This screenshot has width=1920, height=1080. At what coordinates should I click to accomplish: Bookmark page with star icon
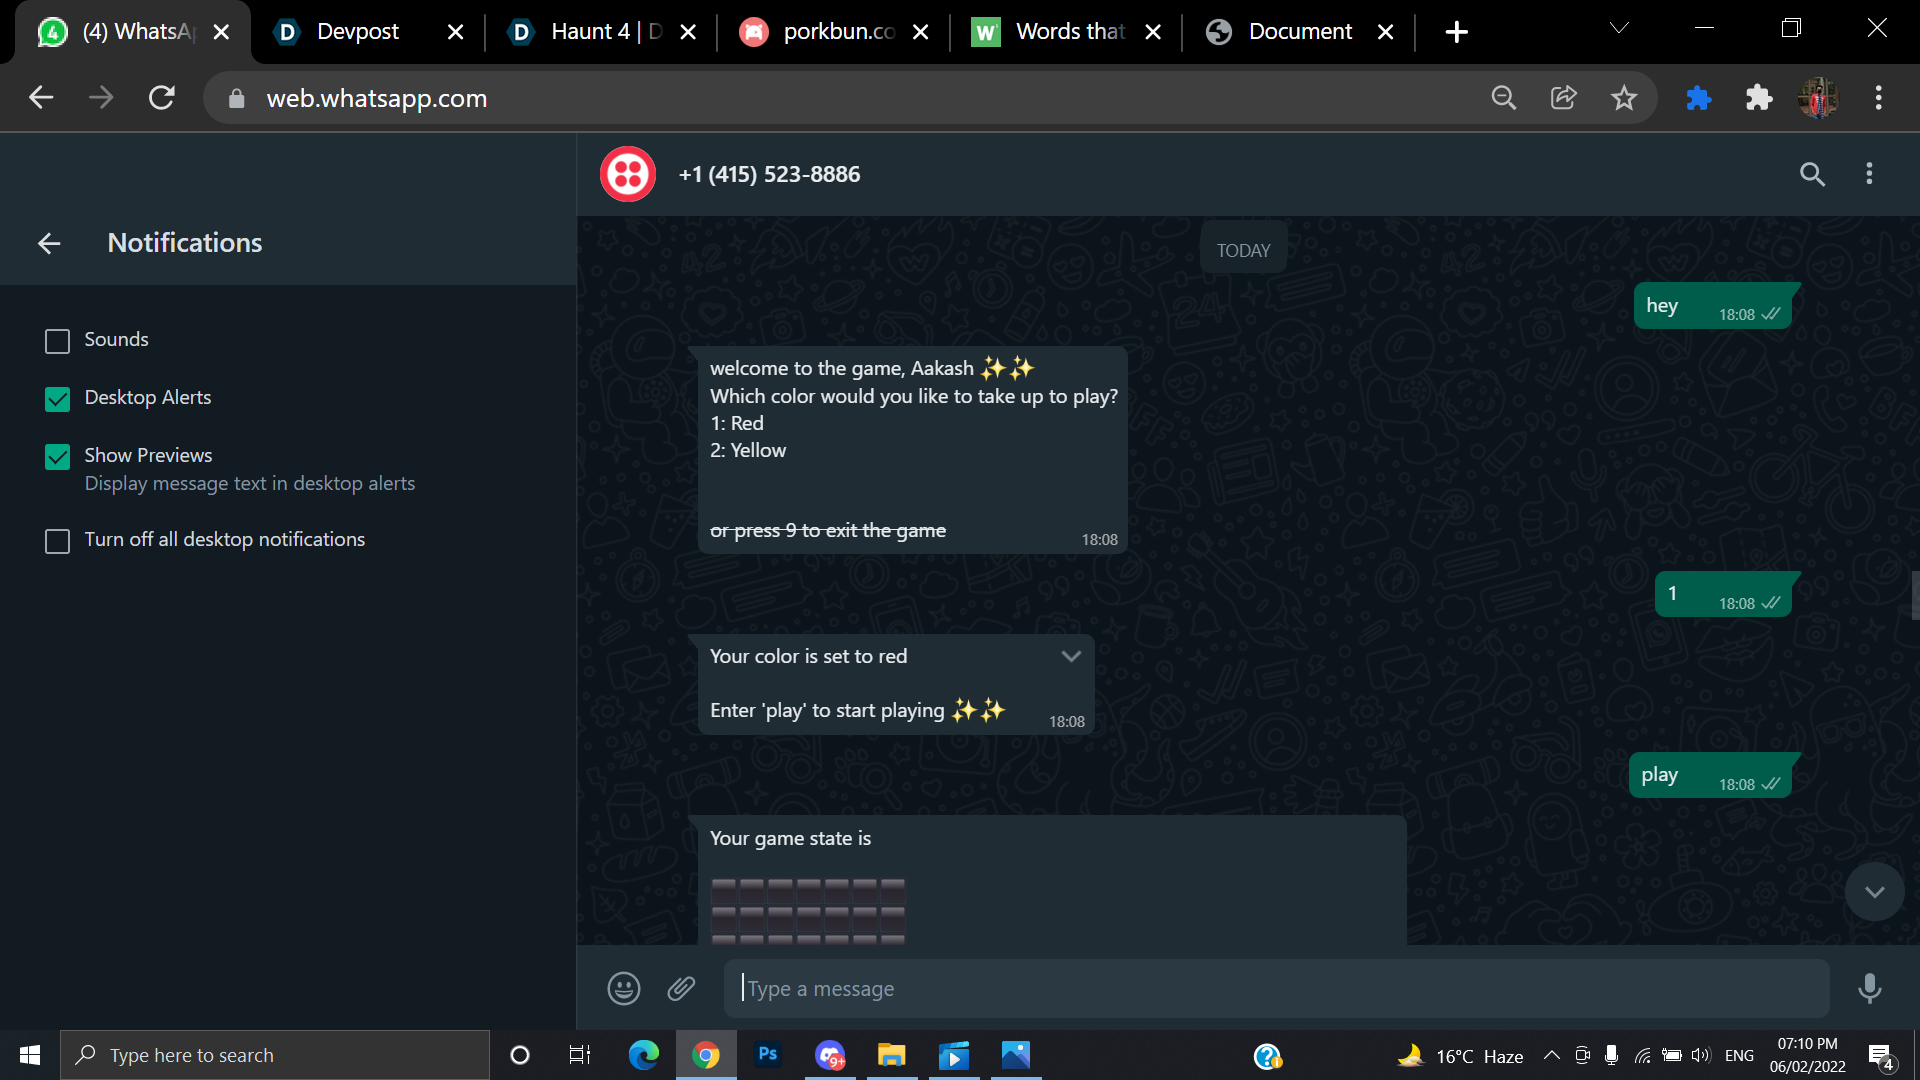tap(1624, 98)
